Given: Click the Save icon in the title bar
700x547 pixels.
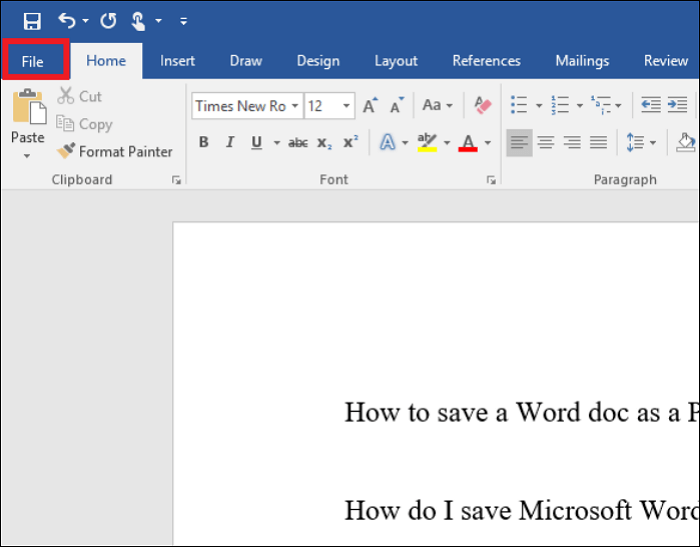Looking at the screenshot, I should 31,20.
